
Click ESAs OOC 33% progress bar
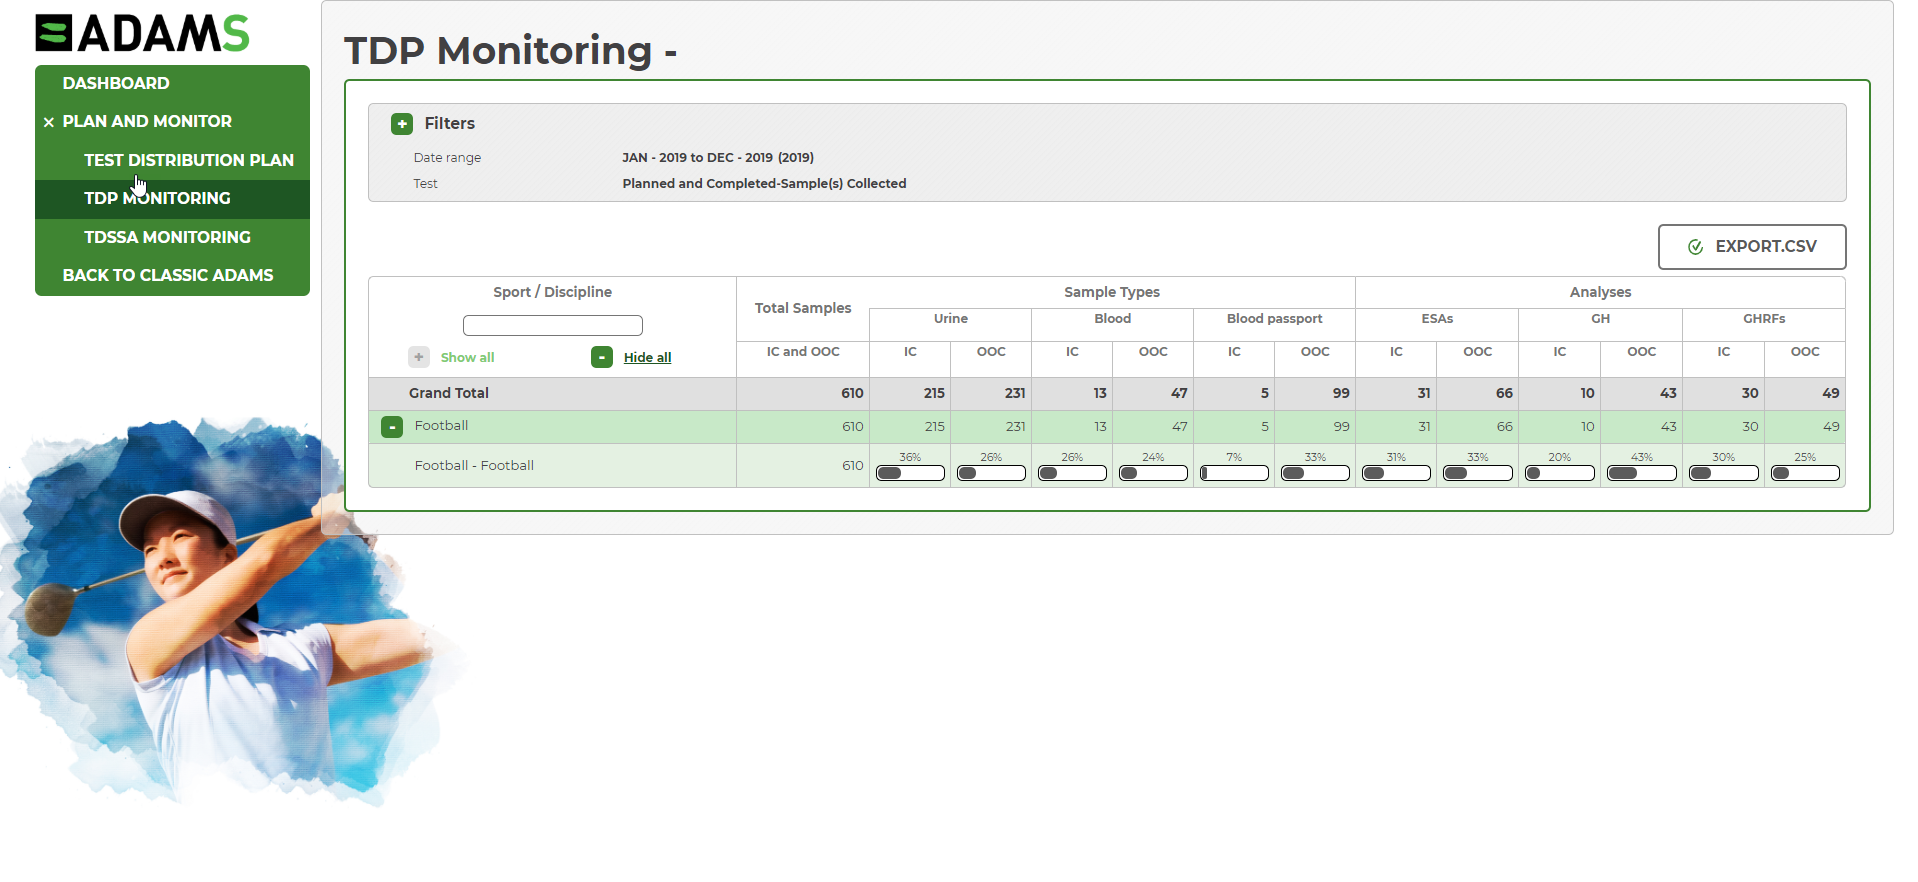(x=1478, y=473)
